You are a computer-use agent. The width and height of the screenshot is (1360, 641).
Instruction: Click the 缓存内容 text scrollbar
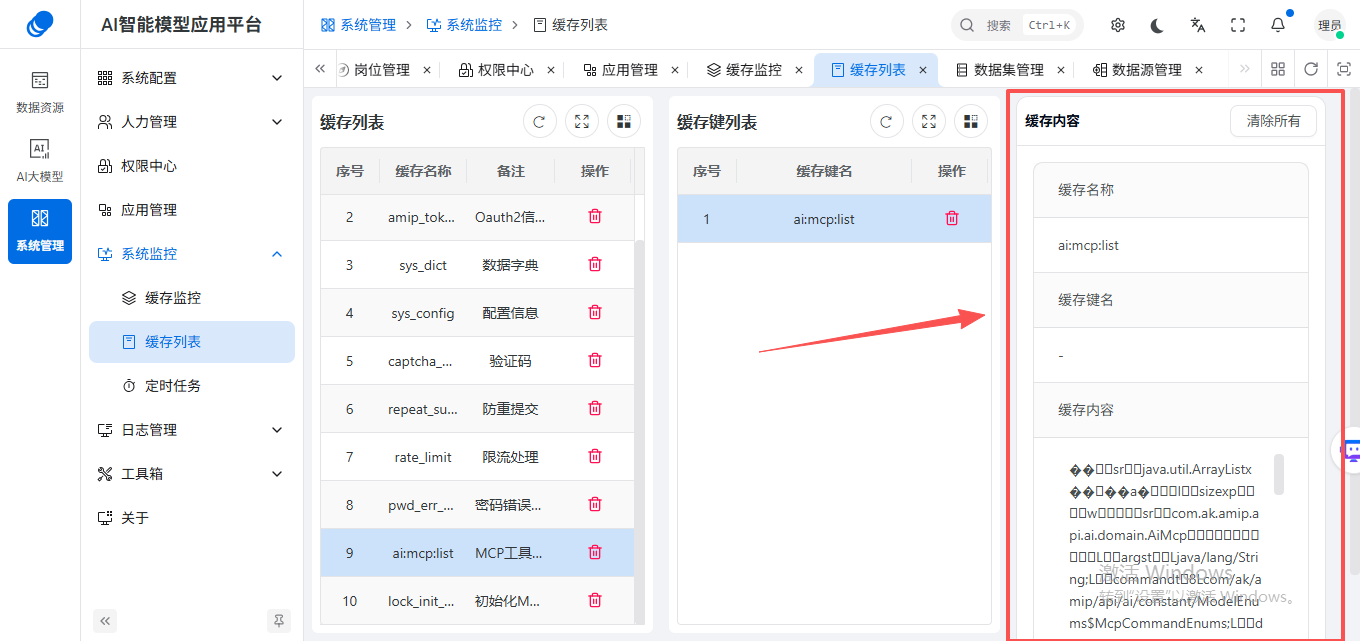pos(1279,474)
